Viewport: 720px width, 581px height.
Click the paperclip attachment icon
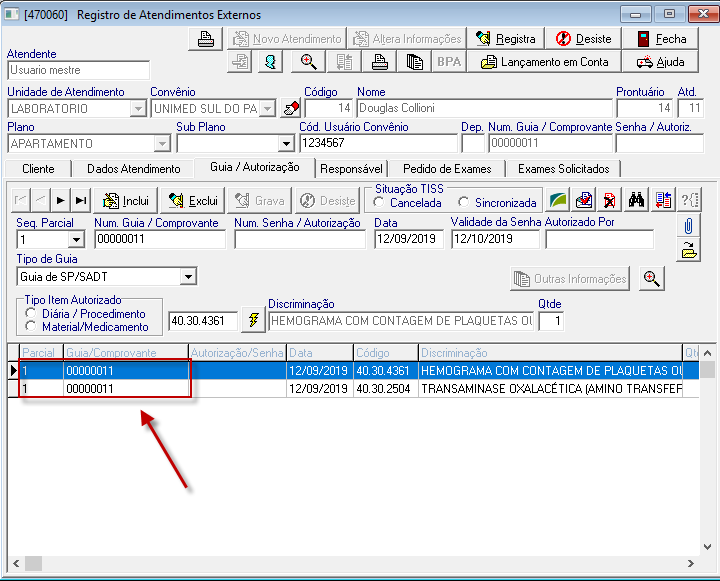click(688, 226)
